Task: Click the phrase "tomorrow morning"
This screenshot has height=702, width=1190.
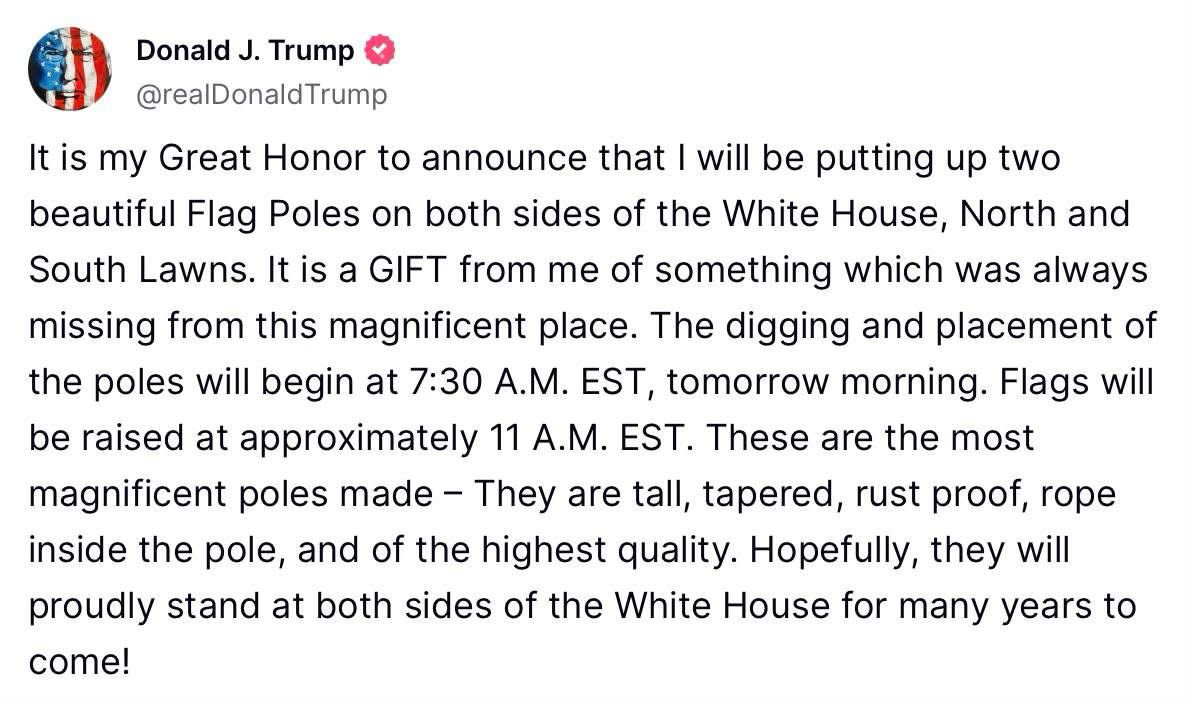Action: (827, 382)
